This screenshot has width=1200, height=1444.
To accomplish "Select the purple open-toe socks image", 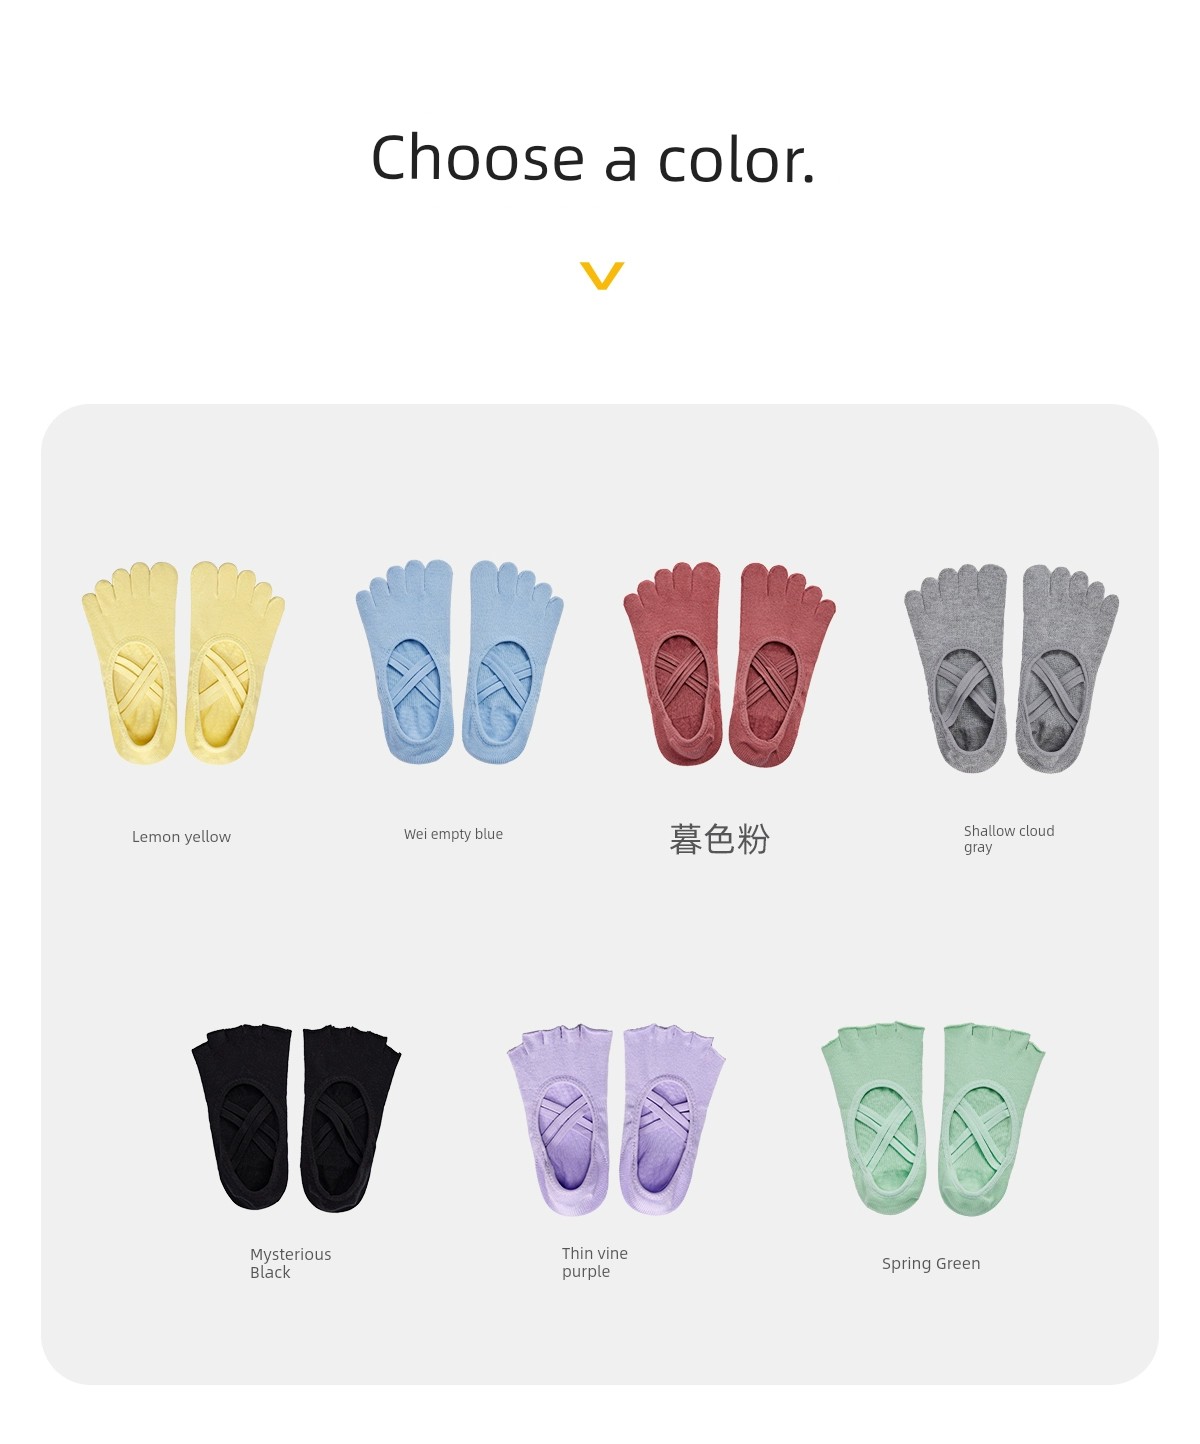I will (616, 1119).
